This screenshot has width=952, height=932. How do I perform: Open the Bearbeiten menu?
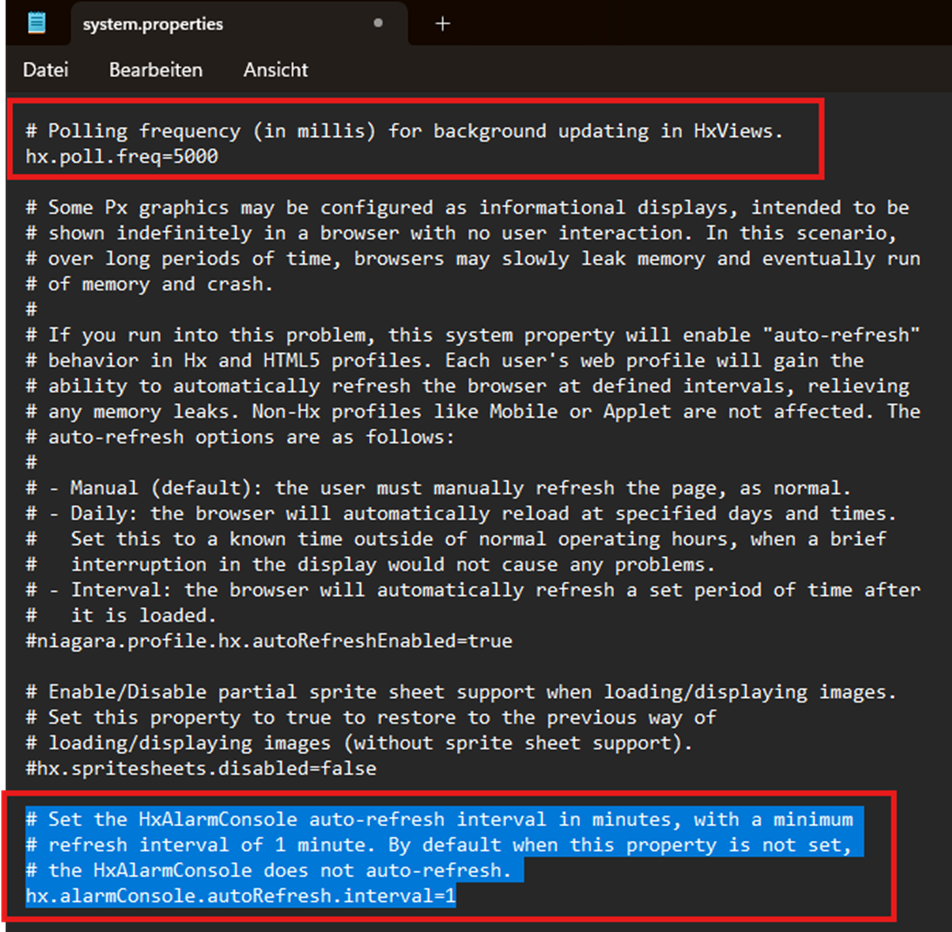click(x=156, y=70)
